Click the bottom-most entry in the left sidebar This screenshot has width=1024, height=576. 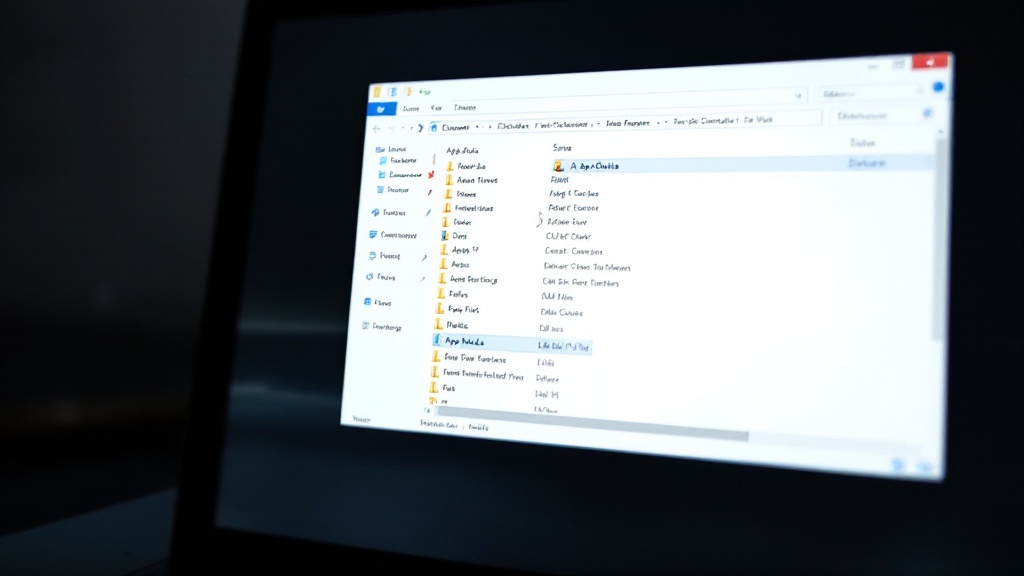pos(382,327)
